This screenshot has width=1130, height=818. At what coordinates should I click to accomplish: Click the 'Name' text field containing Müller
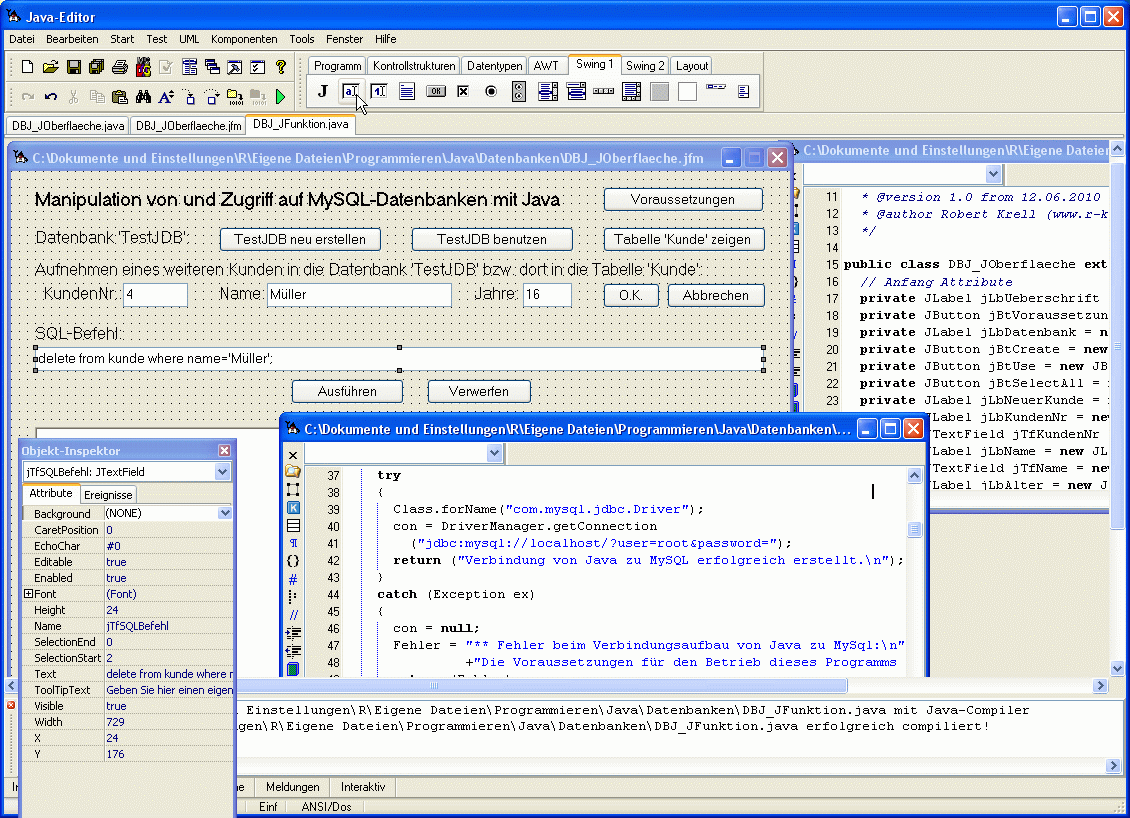pos(359,295)
